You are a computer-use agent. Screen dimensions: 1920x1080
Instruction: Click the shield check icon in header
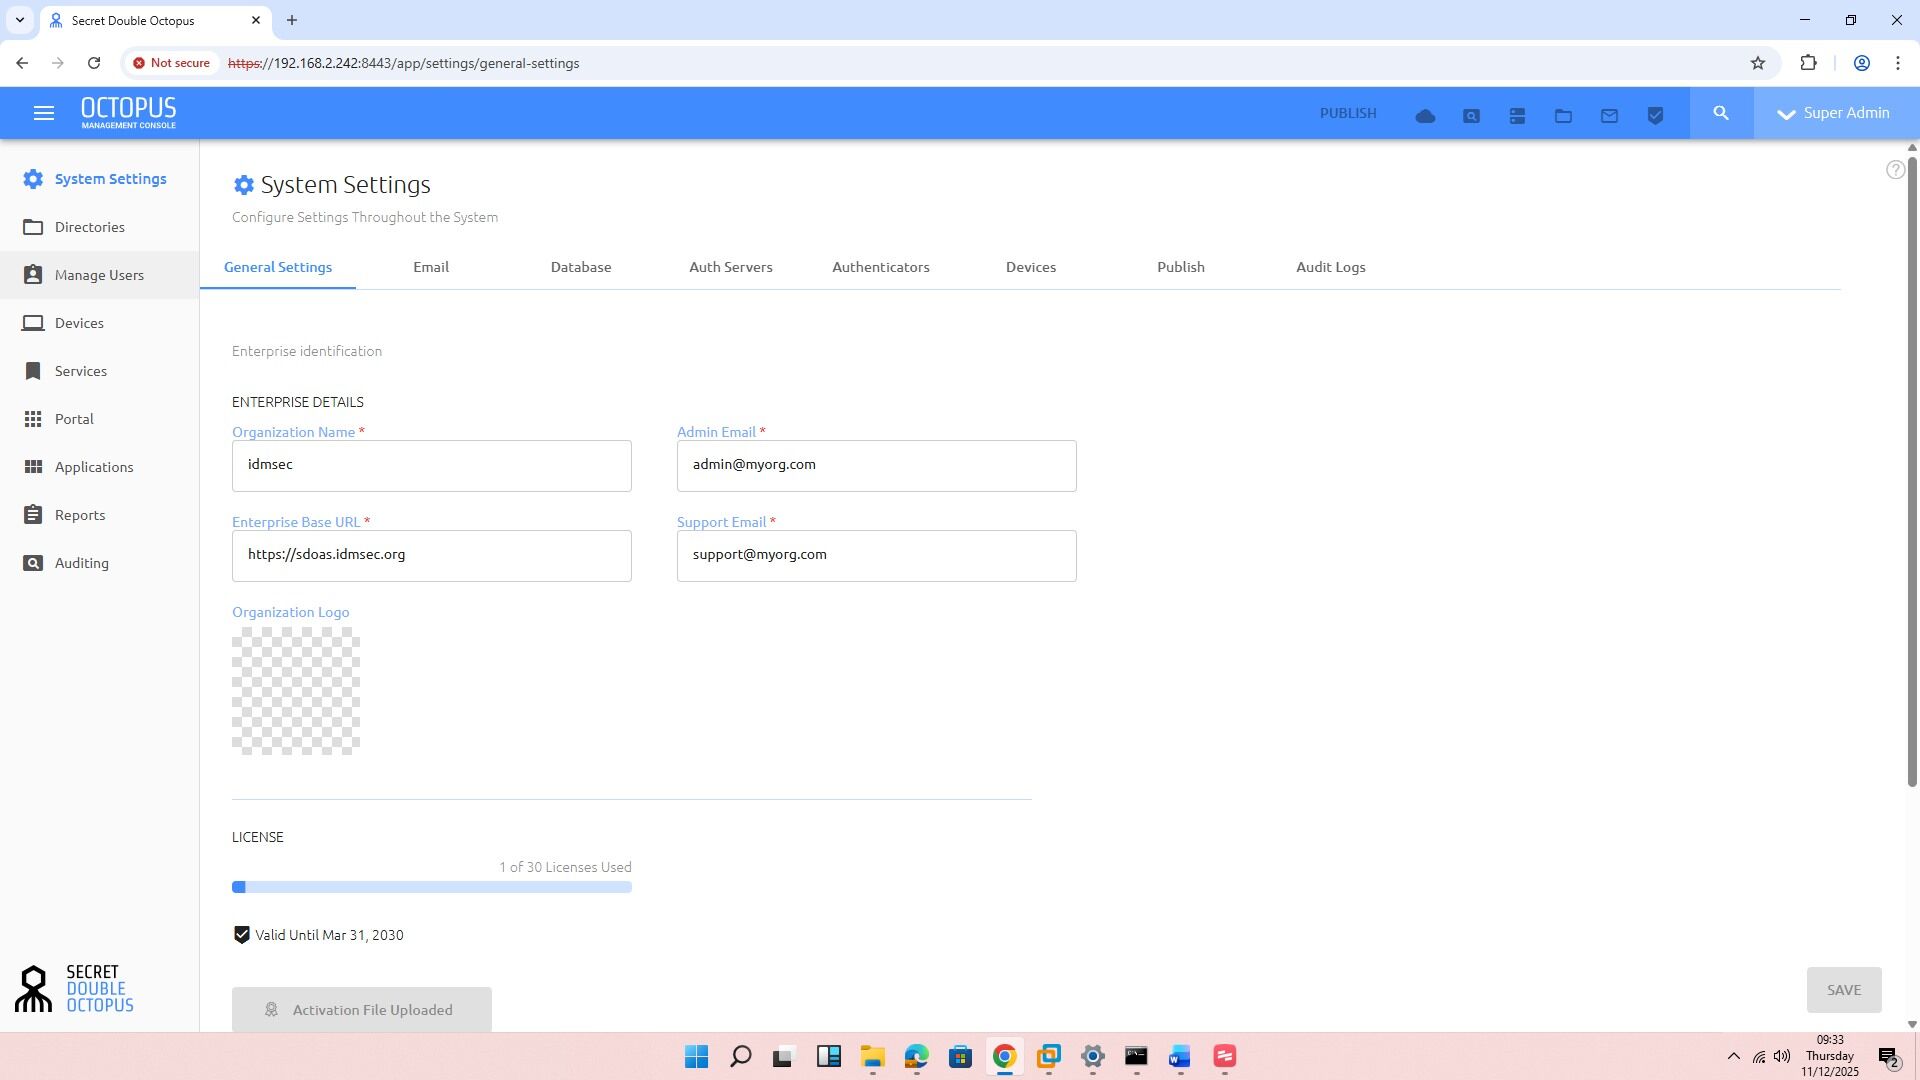(1655, 116)
